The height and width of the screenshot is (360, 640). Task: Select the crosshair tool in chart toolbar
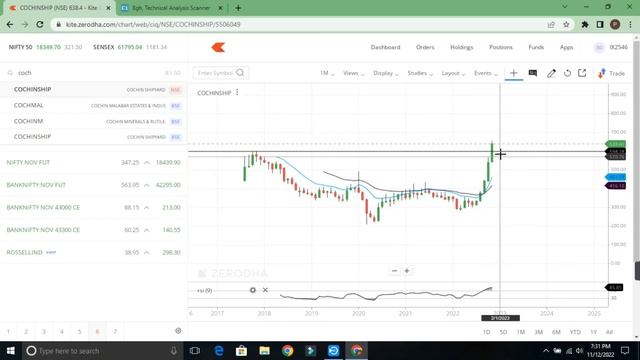[513, 73]
